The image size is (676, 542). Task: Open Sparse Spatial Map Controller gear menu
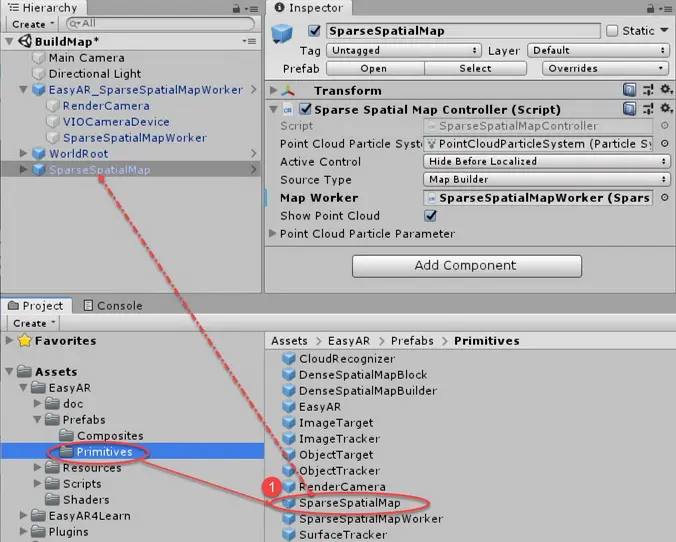coord(666,108)
